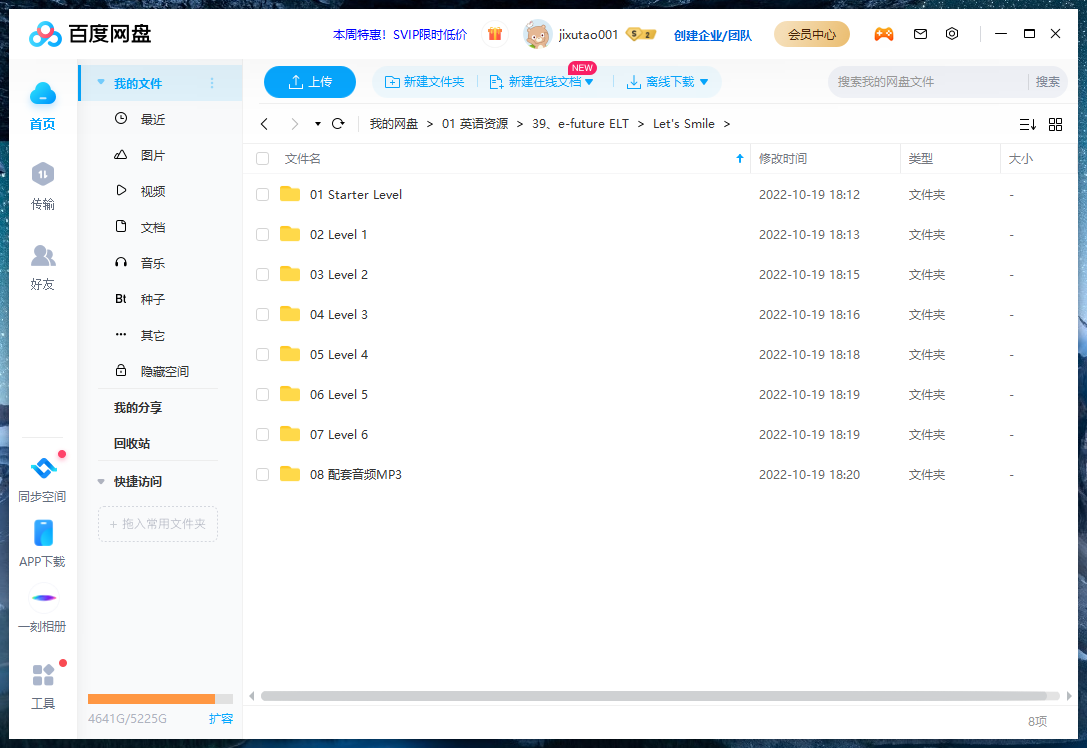1087x748 pixels.
Task: Open 我的分享 section
Action: pyautogui.click(x=139, y=407)
